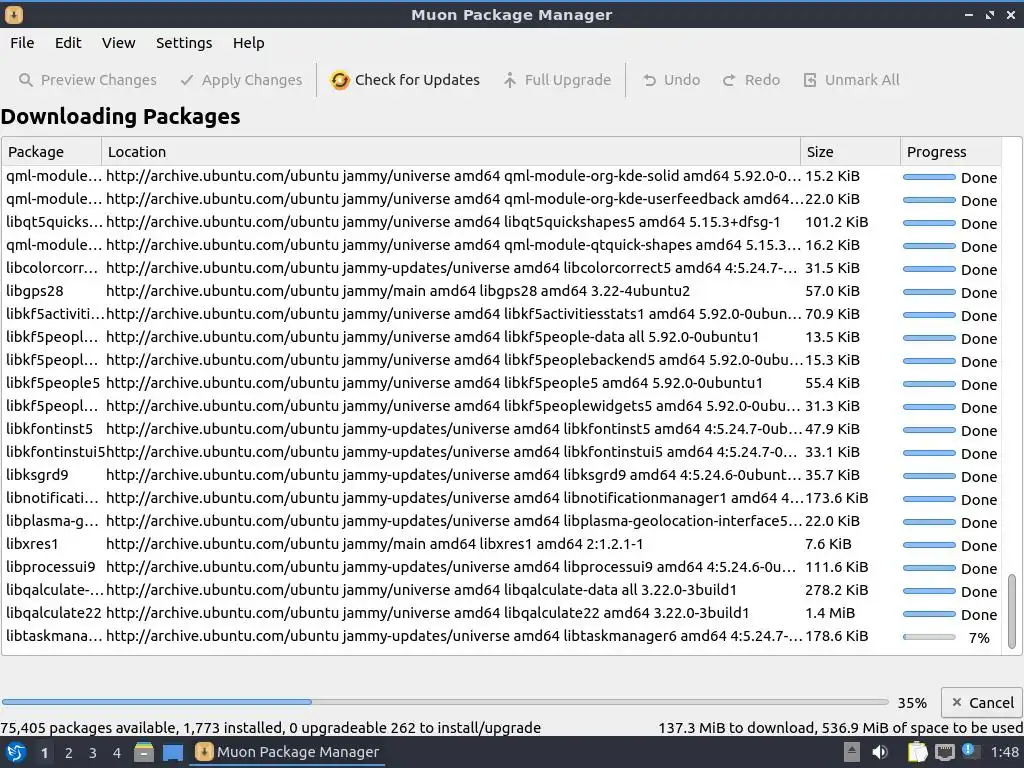Switch to virtual desktop 1
Image resolution: width=1024 pixels, height=768 pixels.
pos(44,753)
